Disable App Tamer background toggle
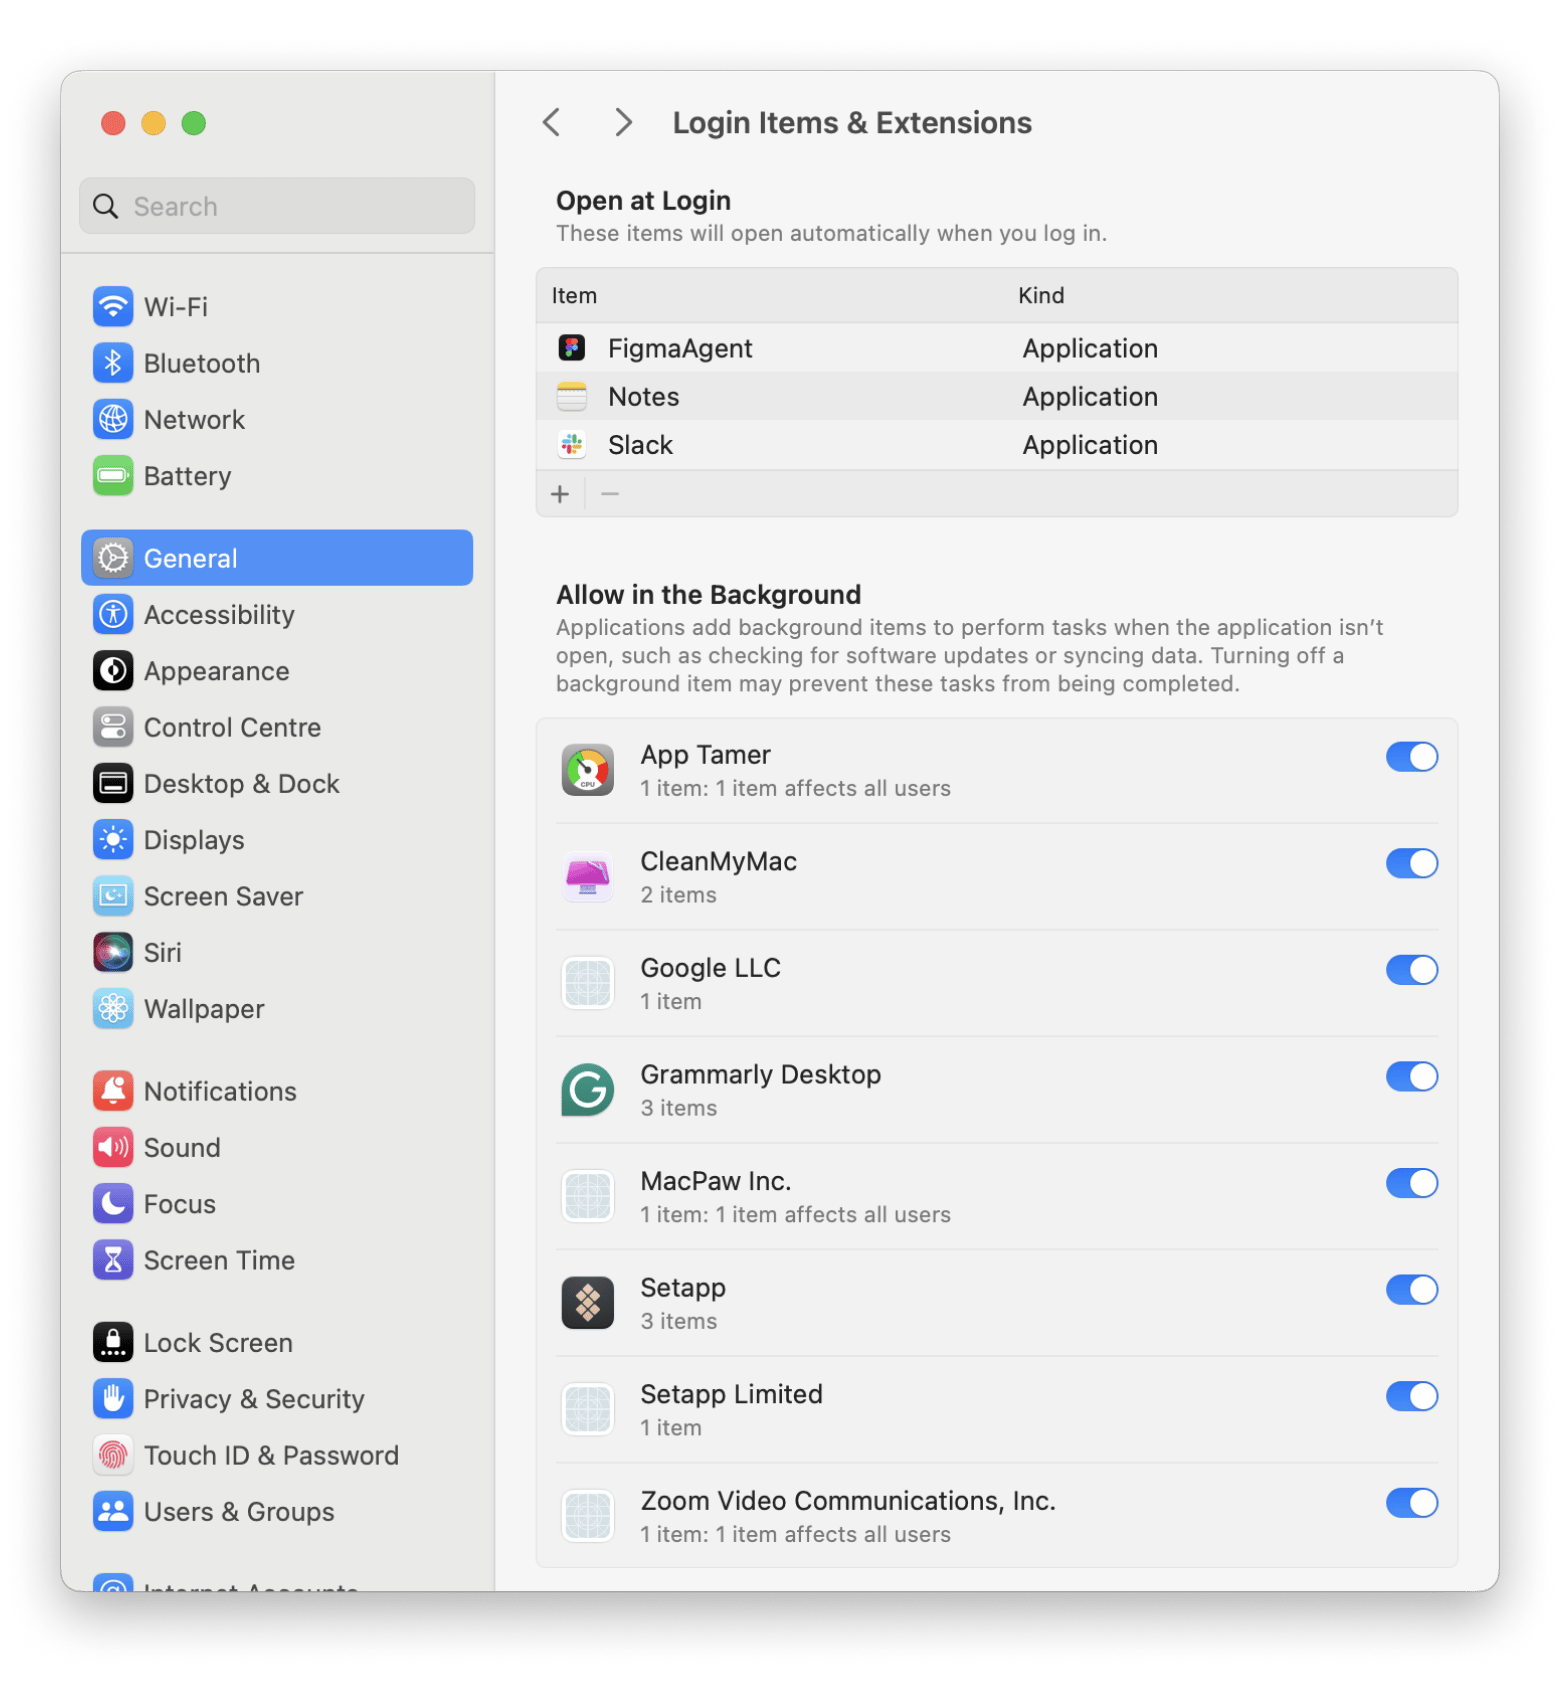Image resolution: width=1560 pixels, height=1682 pixels. [x=1412, y=757]
